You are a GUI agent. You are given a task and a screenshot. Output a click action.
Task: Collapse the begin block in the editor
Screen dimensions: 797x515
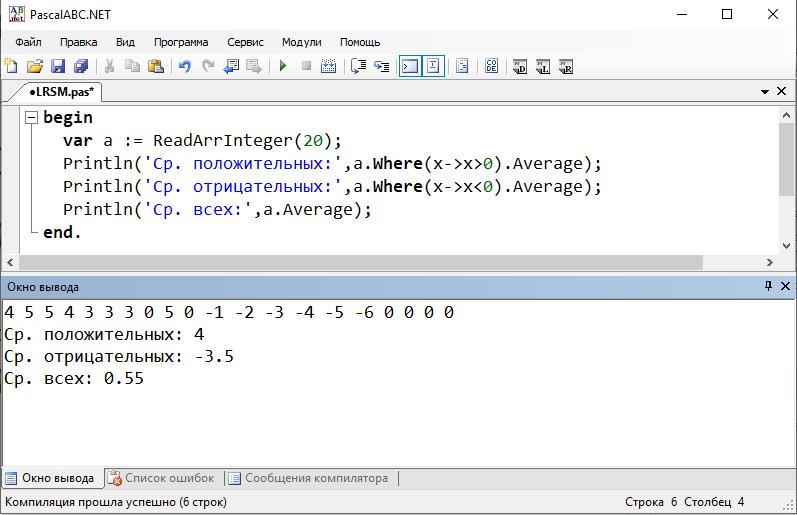31,117
